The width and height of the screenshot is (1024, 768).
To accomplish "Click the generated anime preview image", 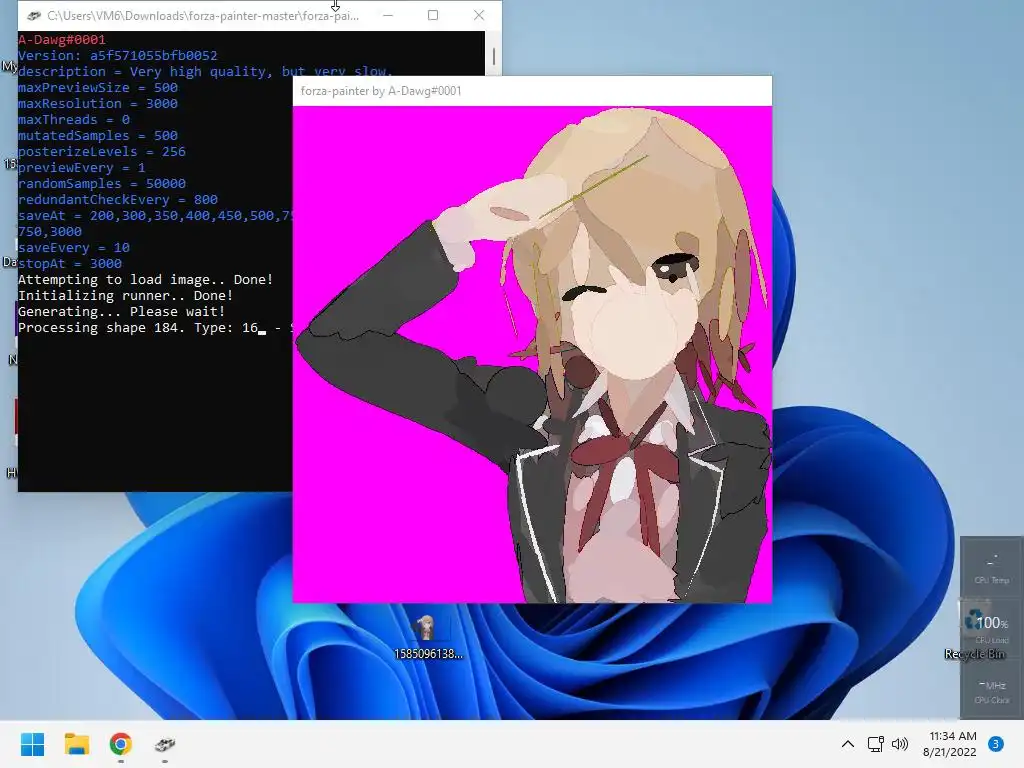I will click(x=532, y=354).
